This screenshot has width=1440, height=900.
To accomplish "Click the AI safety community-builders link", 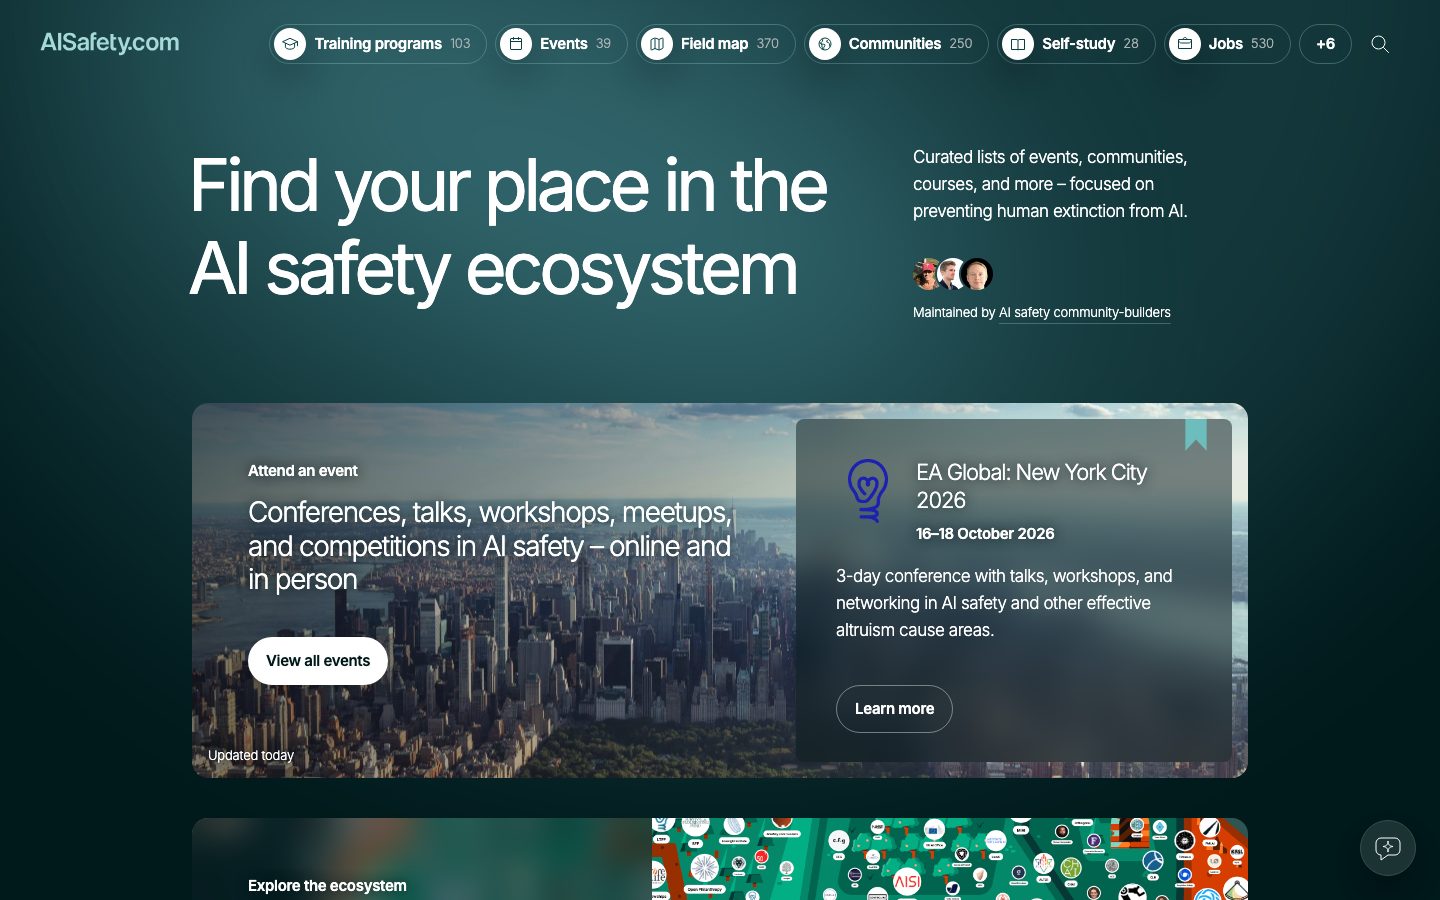I will 1084,313.
